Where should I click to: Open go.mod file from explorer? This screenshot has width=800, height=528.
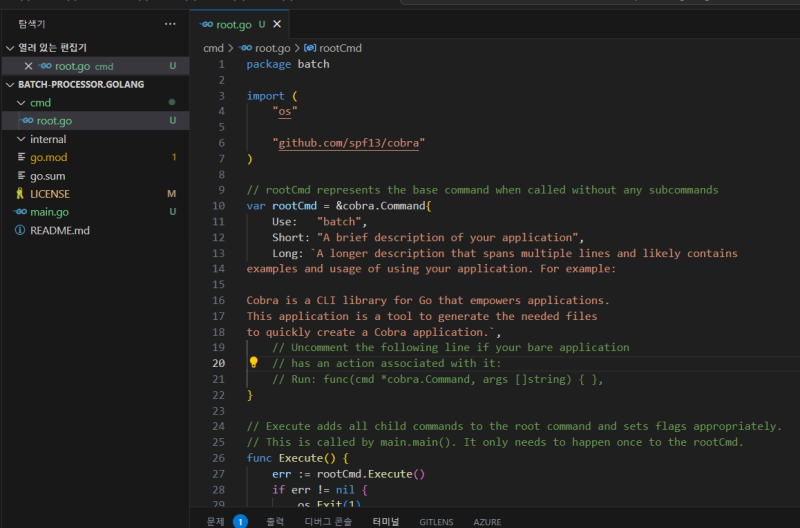pyautogui.click(x=48, y=157)
